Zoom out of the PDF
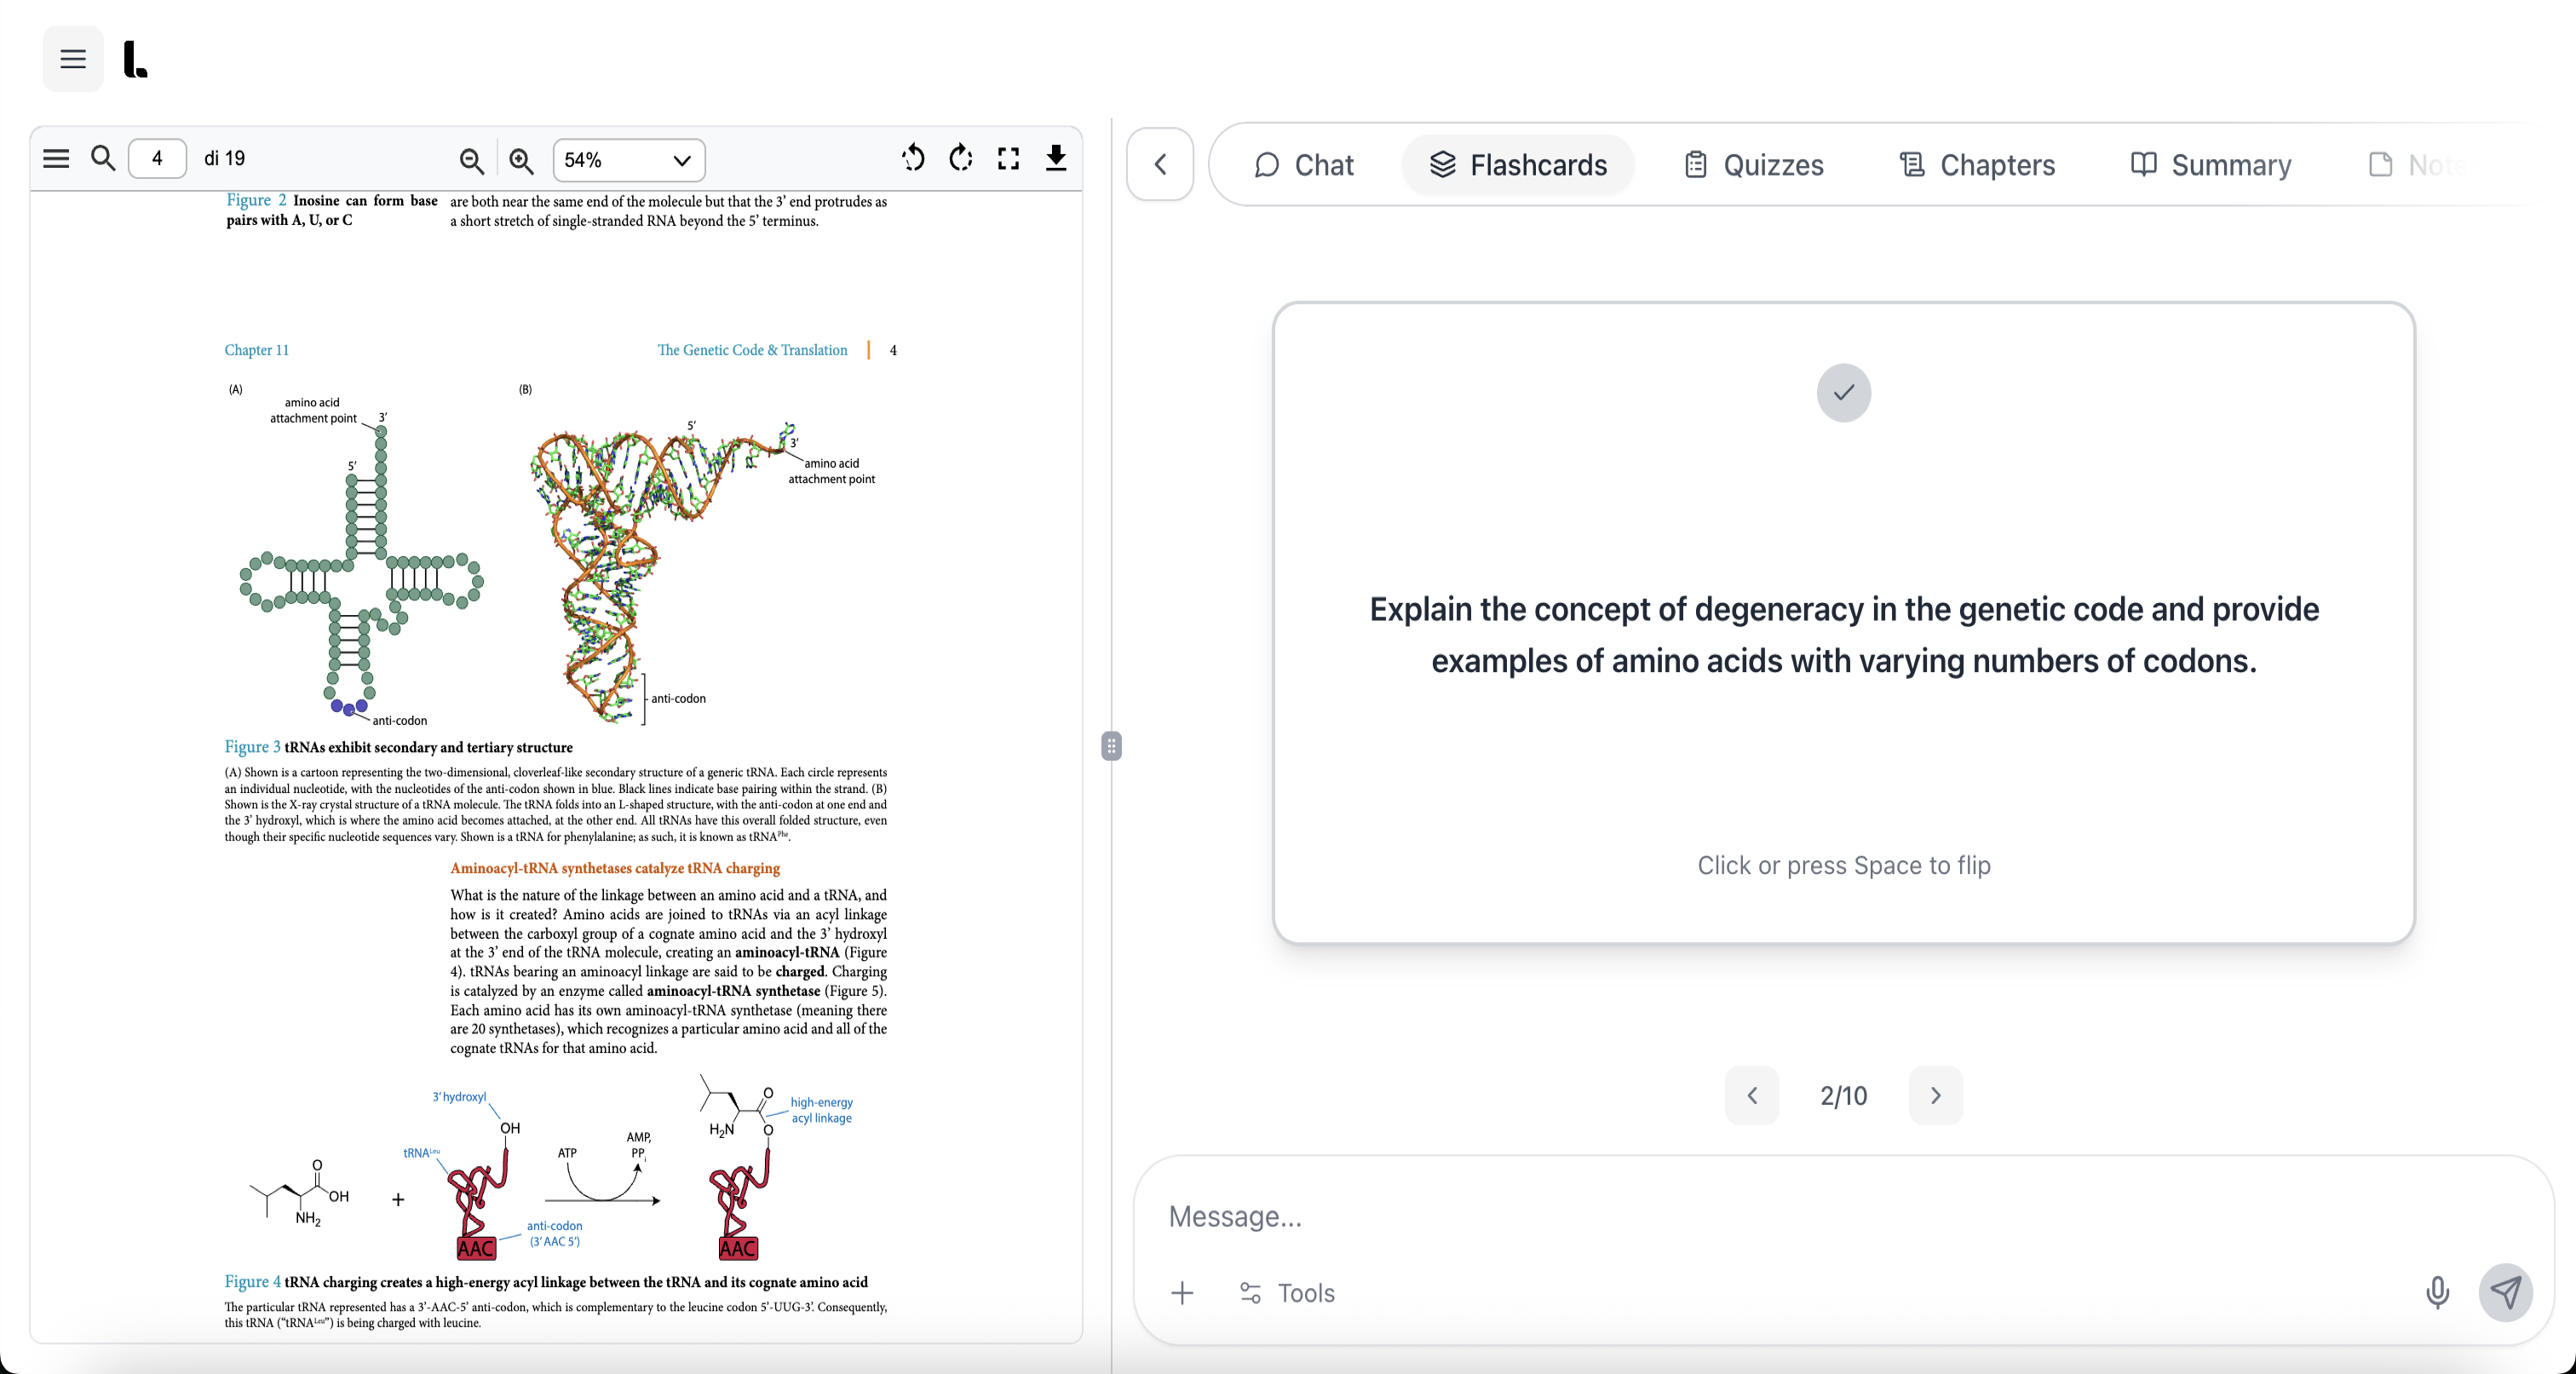This screenshot has width=2576, height=1374. [471, 160]
